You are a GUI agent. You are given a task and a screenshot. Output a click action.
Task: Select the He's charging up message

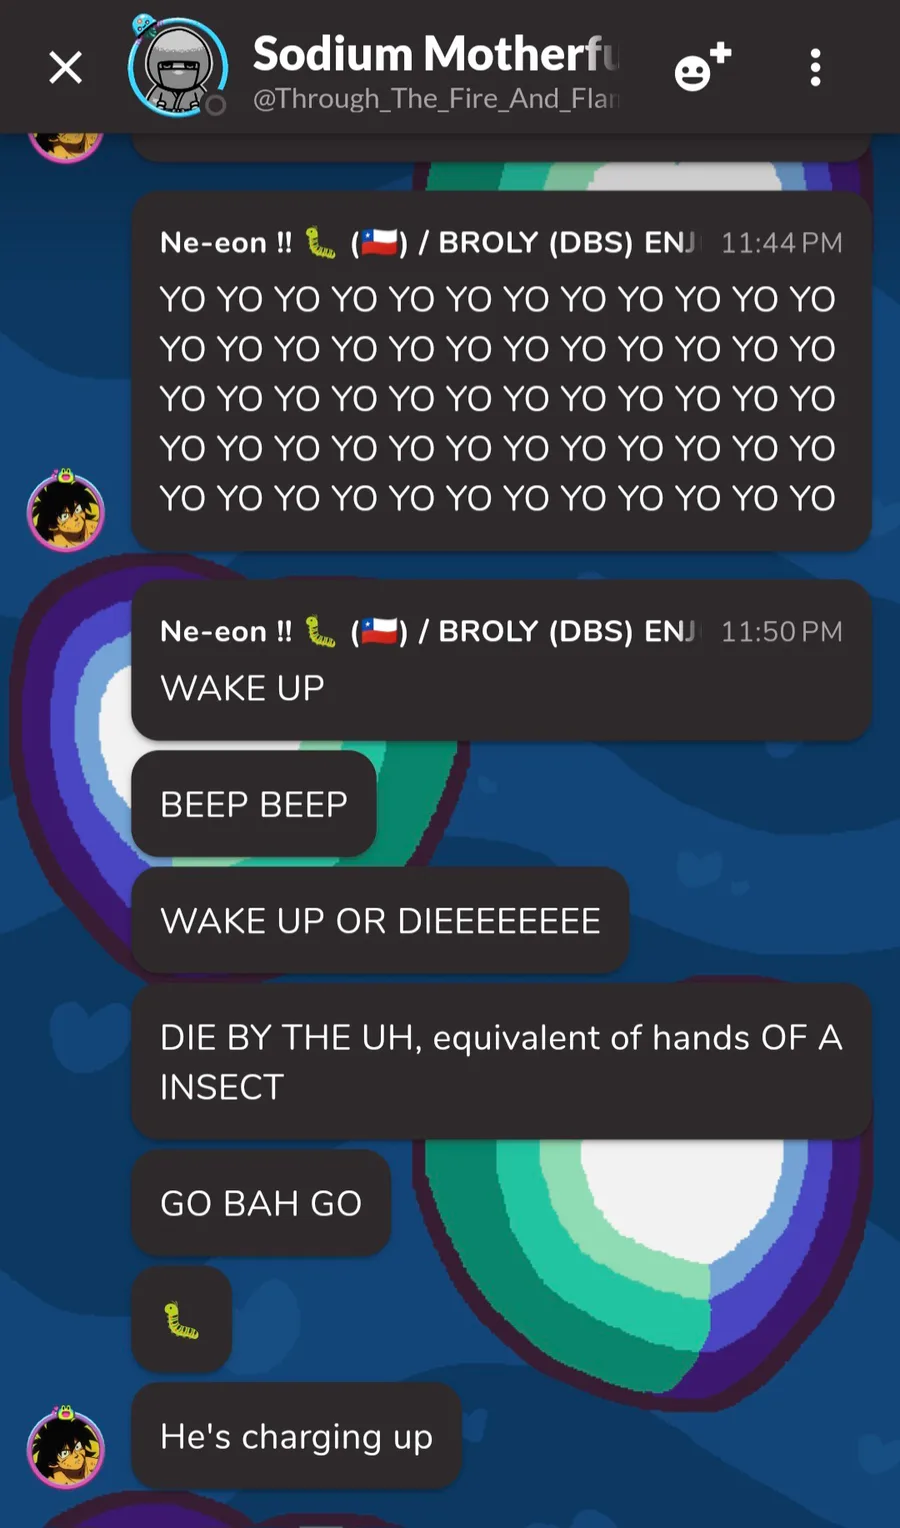pos(296,1437)
